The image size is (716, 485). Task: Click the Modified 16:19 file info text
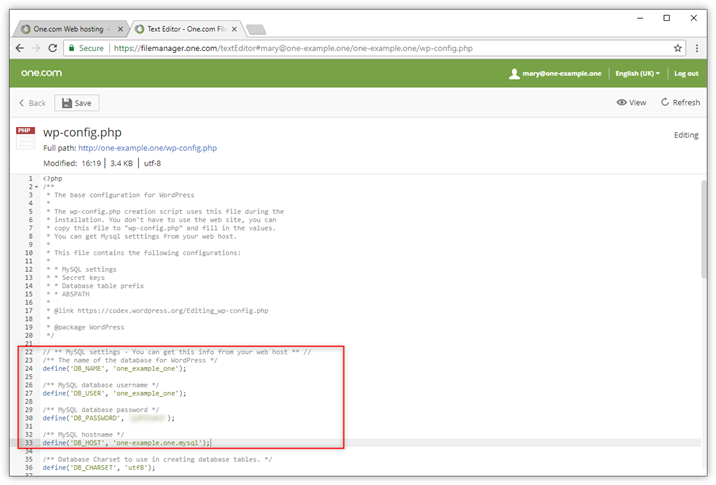pyautogui.click(x=72, y=163)
